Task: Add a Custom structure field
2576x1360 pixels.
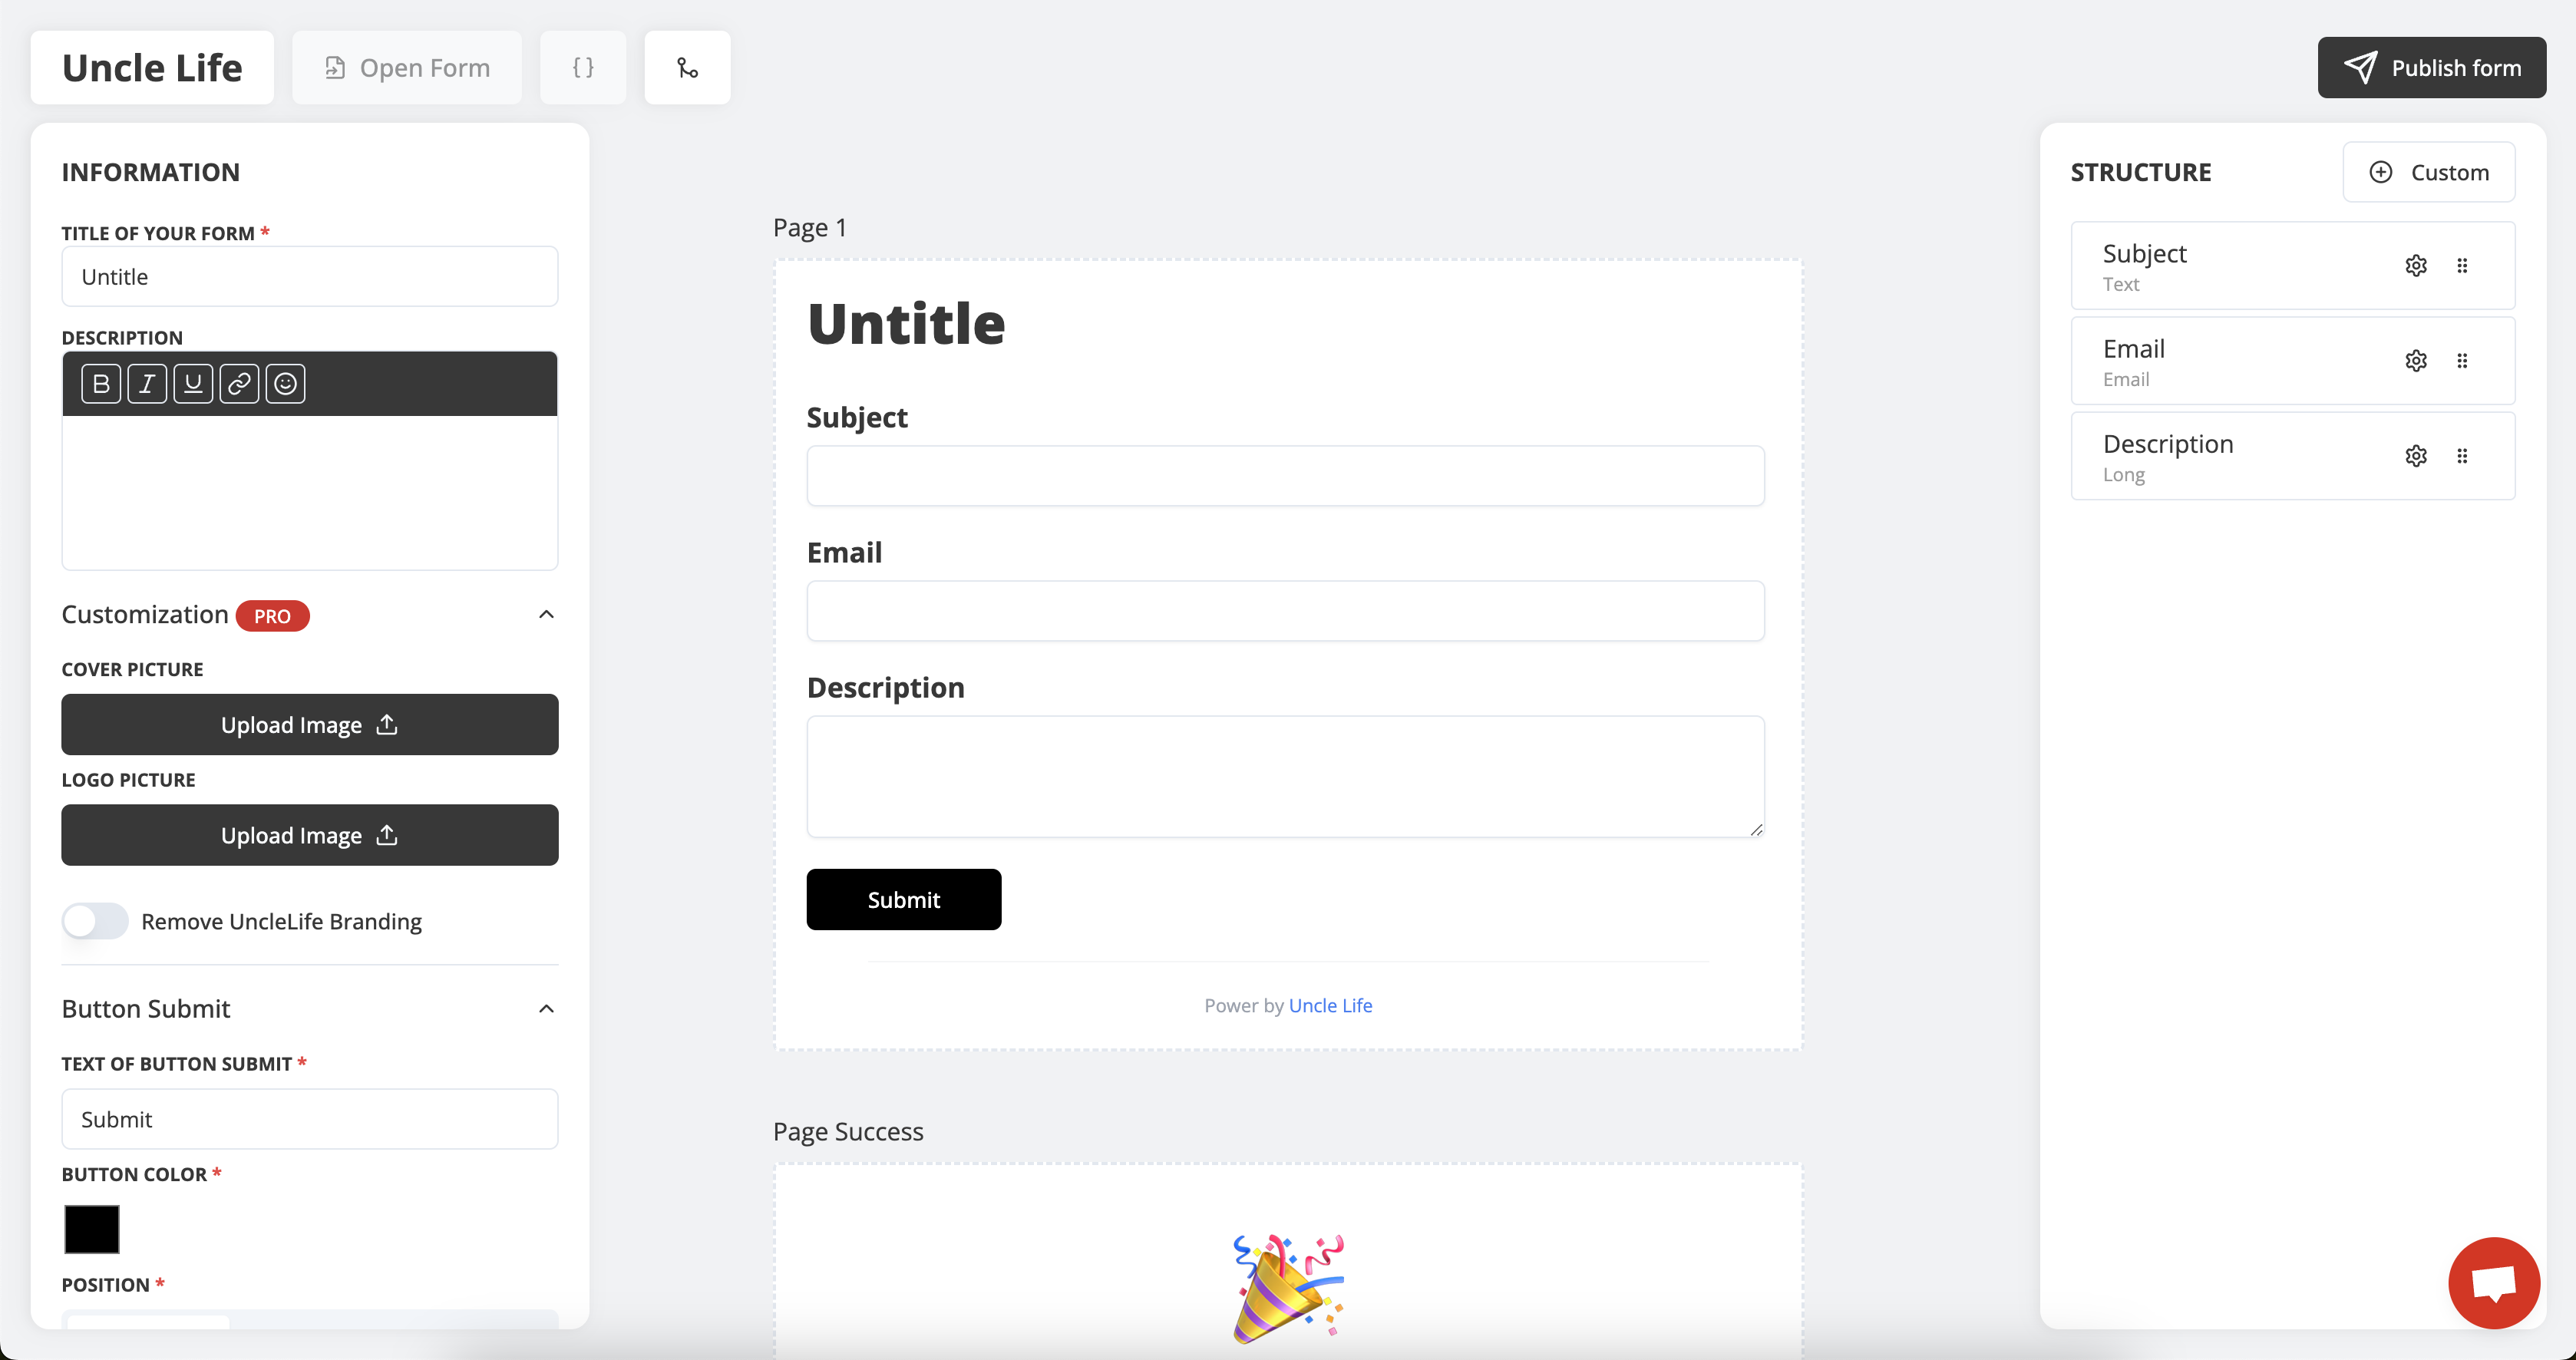Action: 2429,172
